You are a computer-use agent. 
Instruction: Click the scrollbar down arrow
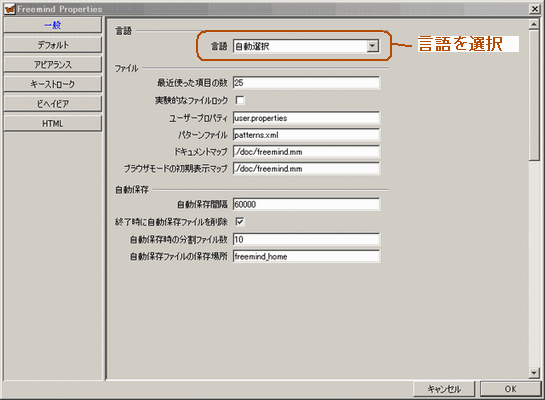(534, 373)
